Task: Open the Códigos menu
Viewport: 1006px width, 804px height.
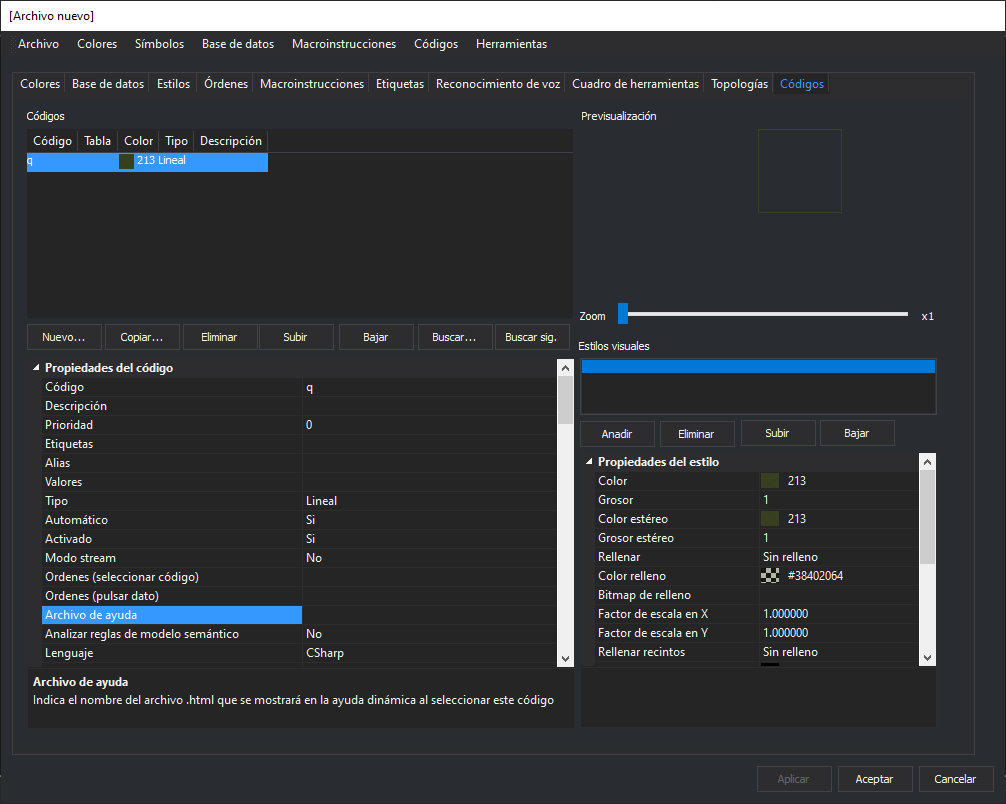Action: pos(436,44)
